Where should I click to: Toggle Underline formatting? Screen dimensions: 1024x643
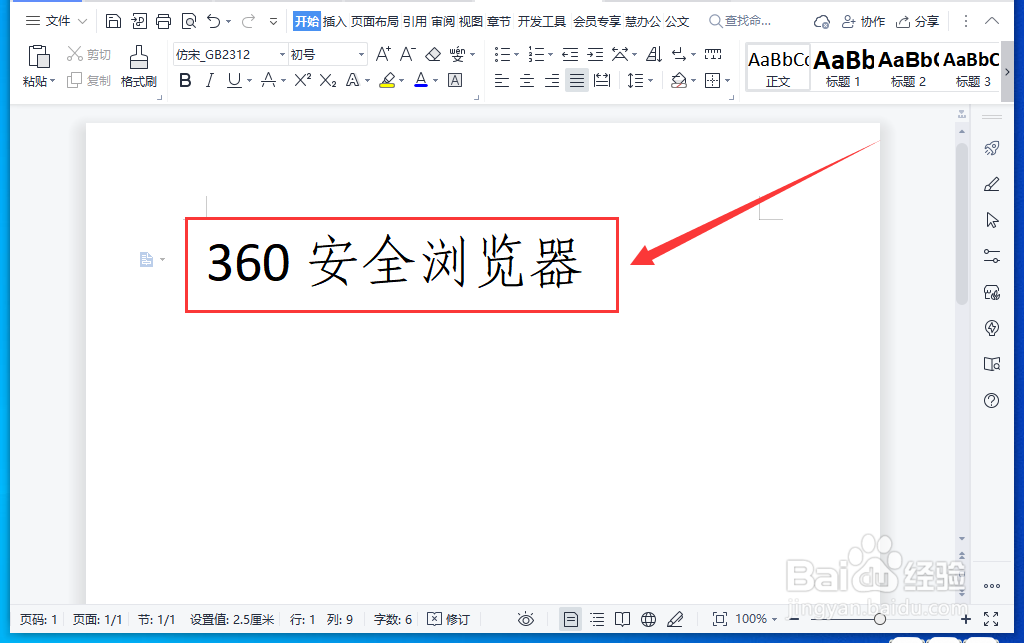coord(234,80)
